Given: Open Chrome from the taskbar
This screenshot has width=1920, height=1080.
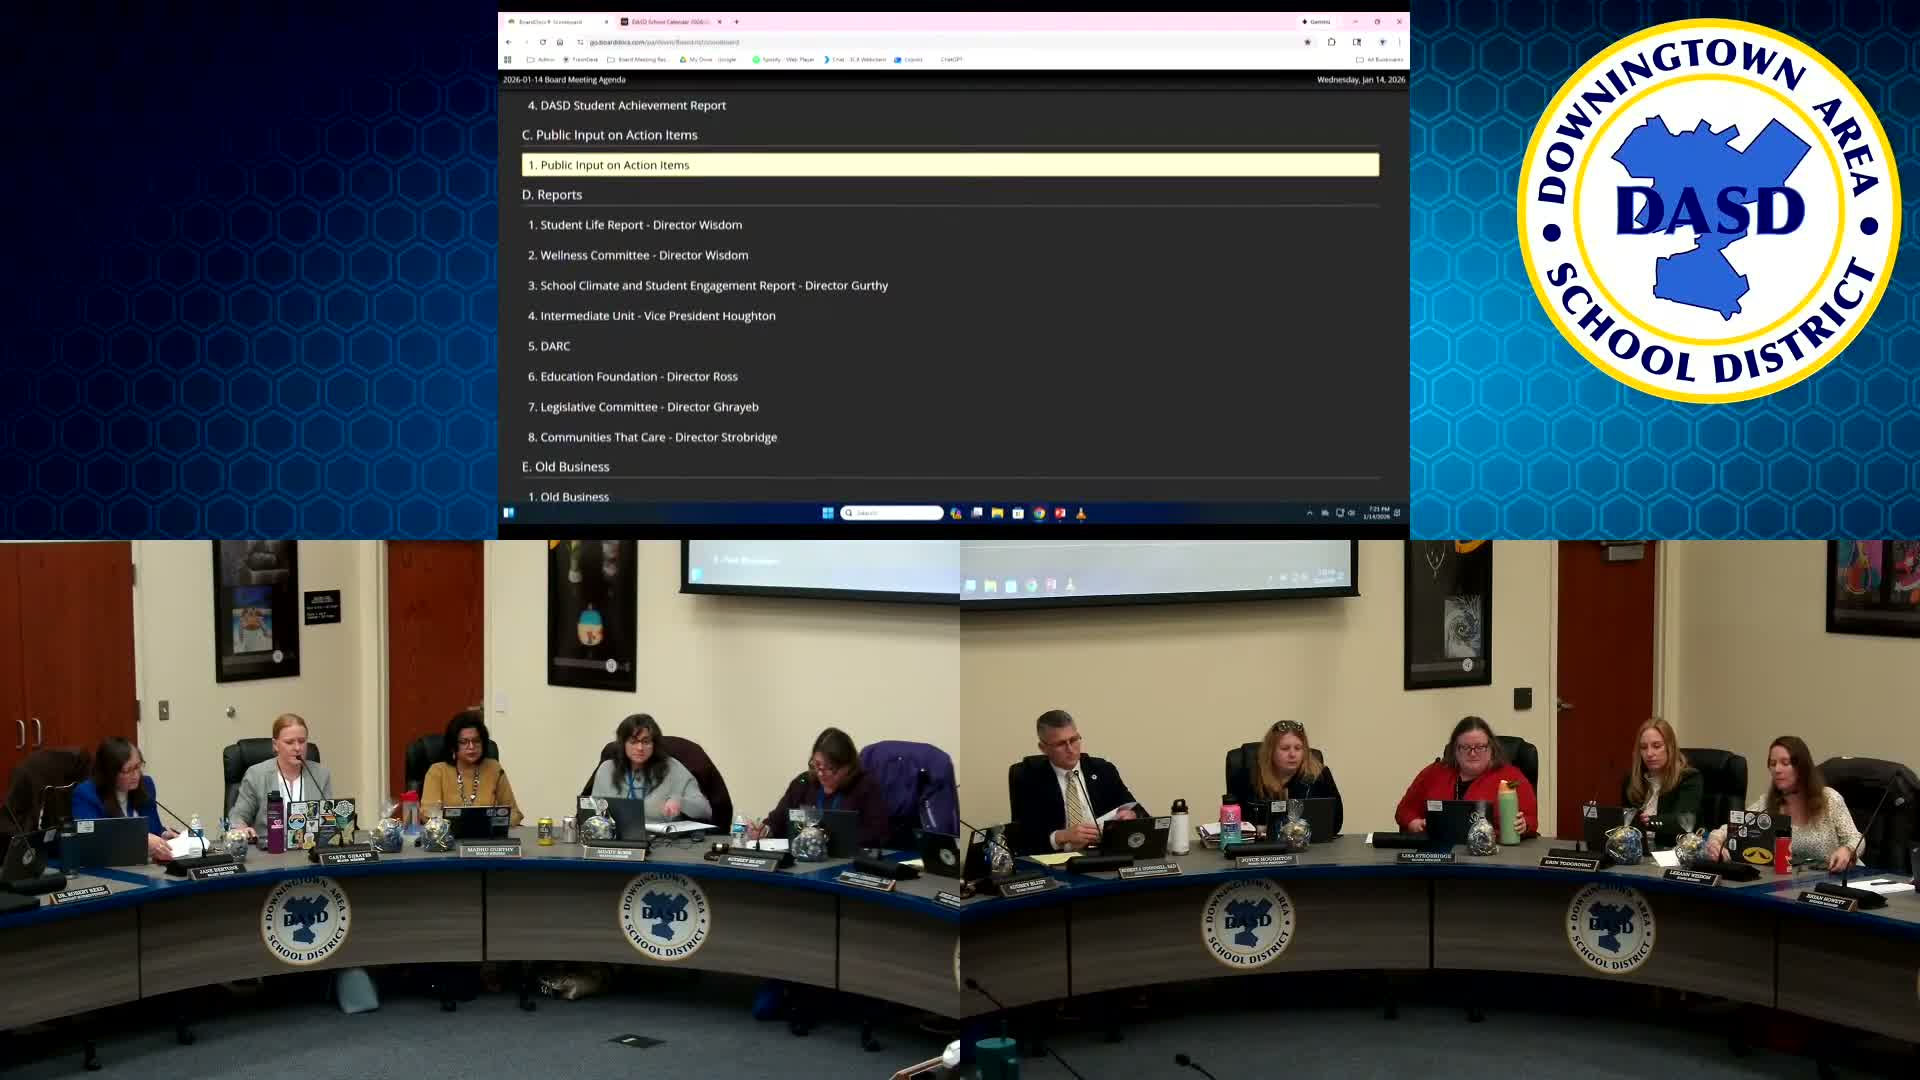Looking at the screenshot, I should (x=1039, y=513).
